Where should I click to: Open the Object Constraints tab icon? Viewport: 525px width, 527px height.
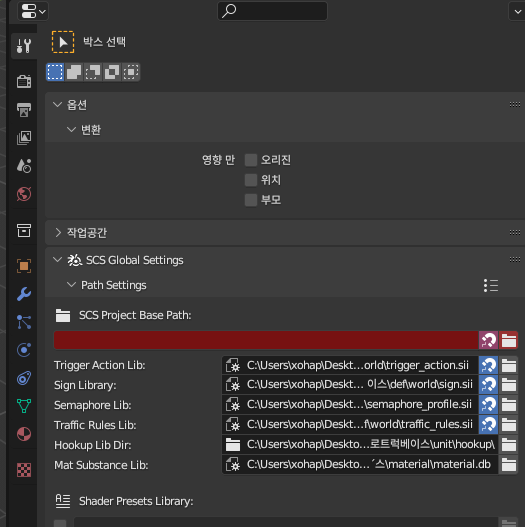click(x=24, y=378)
